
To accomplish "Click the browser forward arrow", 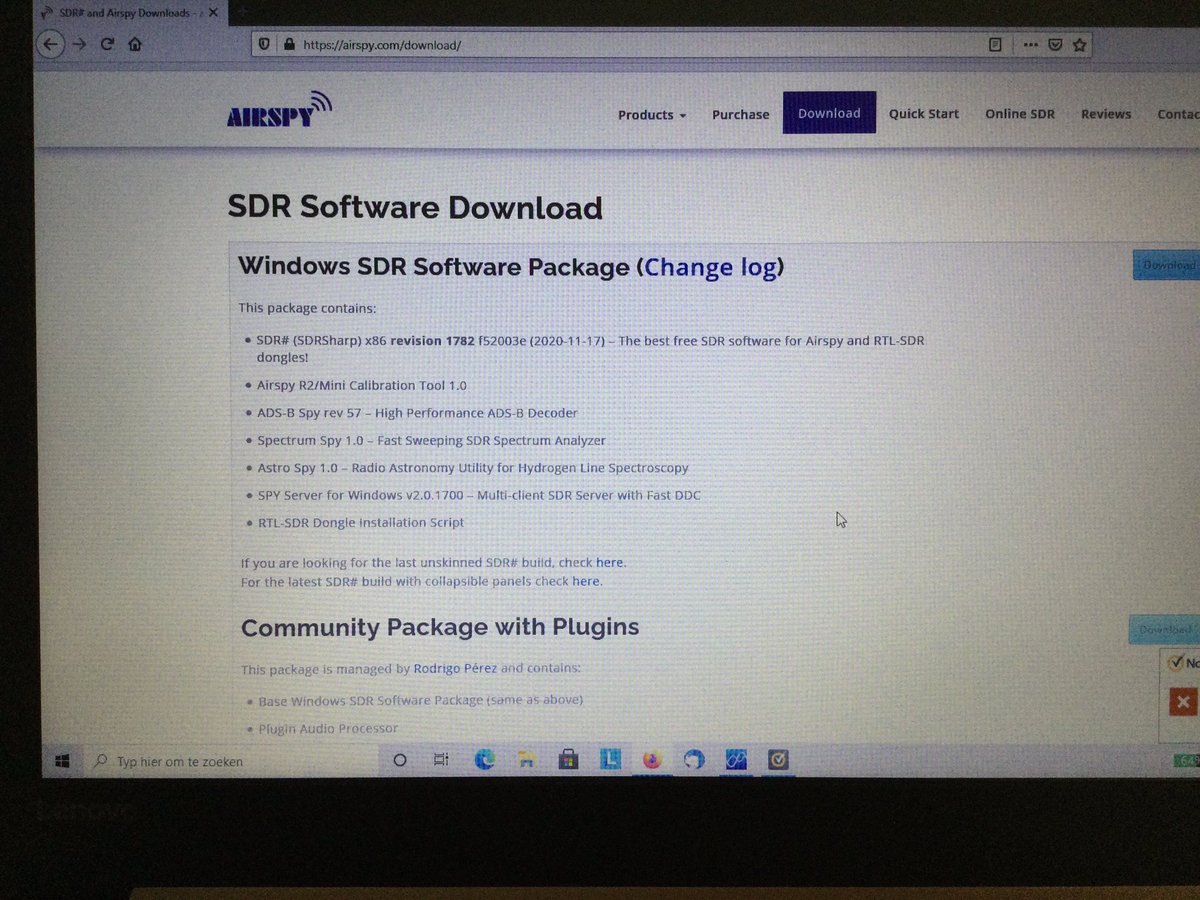I will click(79, 44).
